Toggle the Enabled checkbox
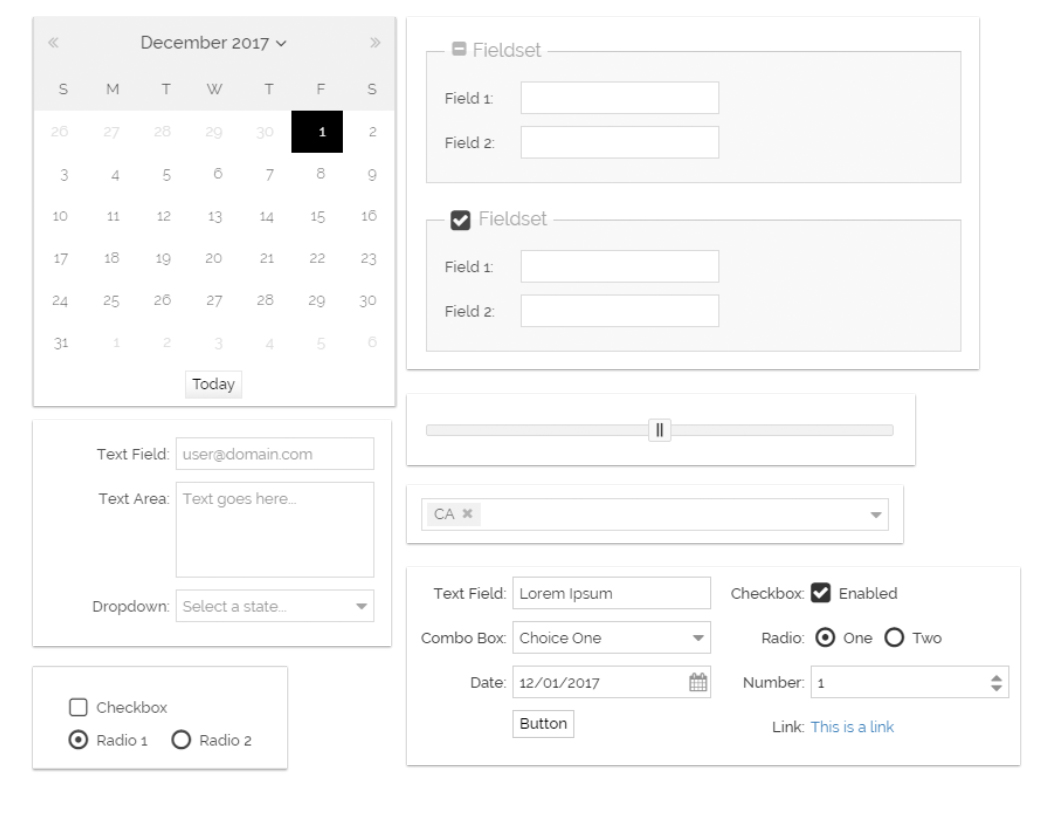Viewport: 1052px width, 840px height. [820, 593]
